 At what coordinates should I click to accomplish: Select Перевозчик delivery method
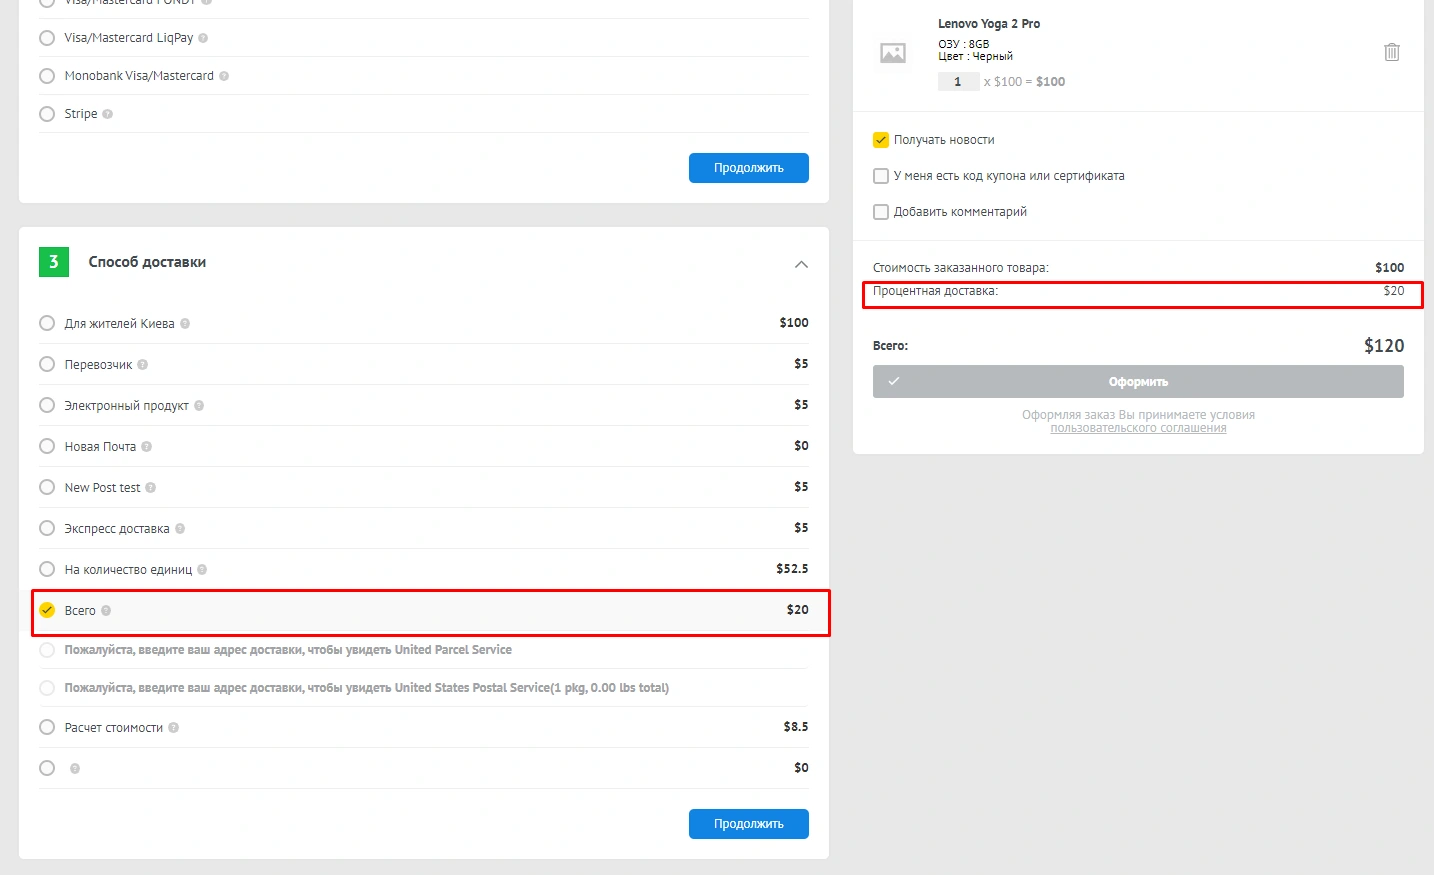click(x=47, y=364)
